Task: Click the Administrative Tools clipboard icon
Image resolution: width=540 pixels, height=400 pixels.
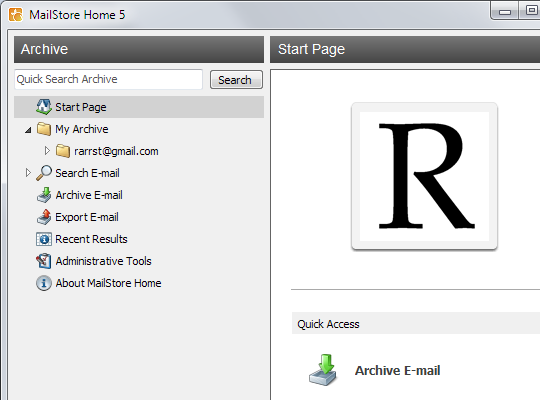Action: point(44,261)
